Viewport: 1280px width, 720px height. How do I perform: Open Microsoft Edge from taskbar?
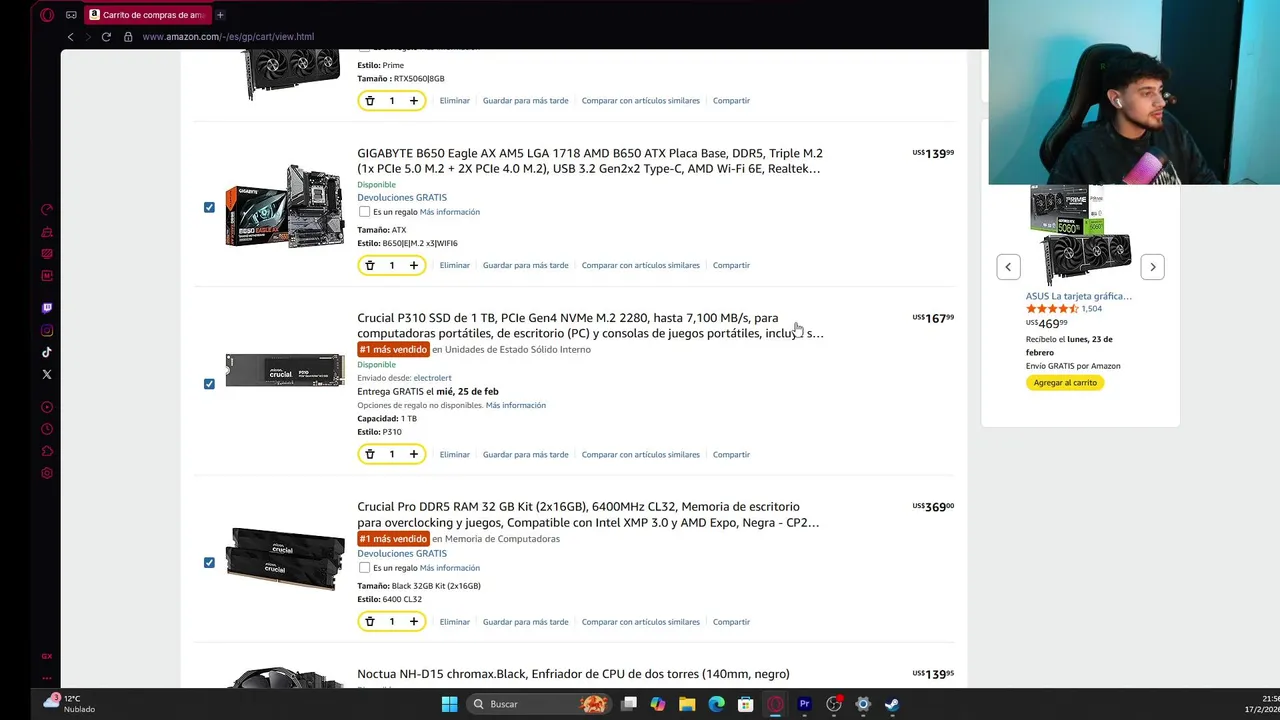click(x=716, y=704)
